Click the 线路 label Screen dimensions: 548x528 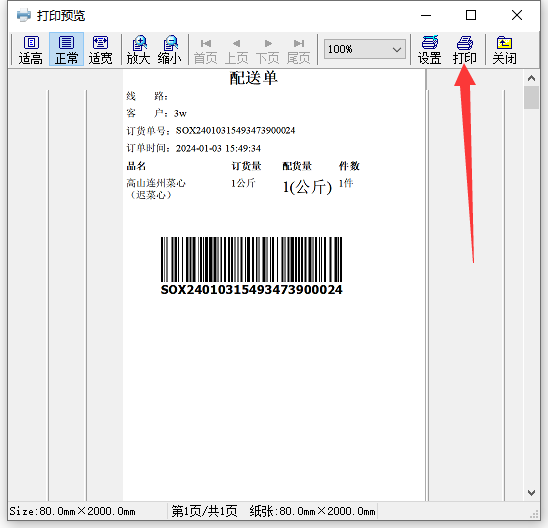[147, 96]
